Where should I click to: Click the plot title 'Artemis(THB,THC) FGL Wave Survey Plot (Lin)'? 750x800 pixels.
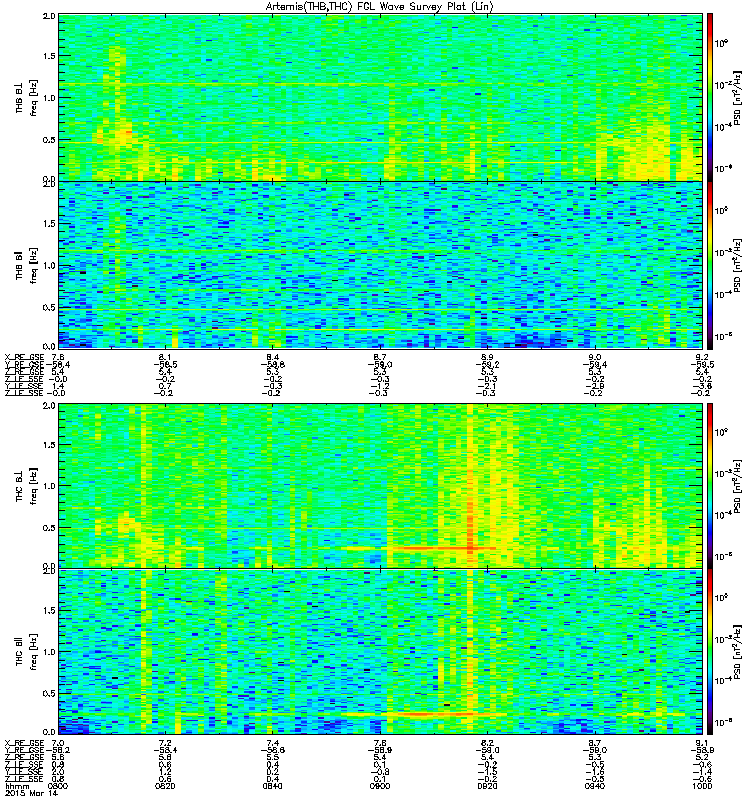pos(380,7)
